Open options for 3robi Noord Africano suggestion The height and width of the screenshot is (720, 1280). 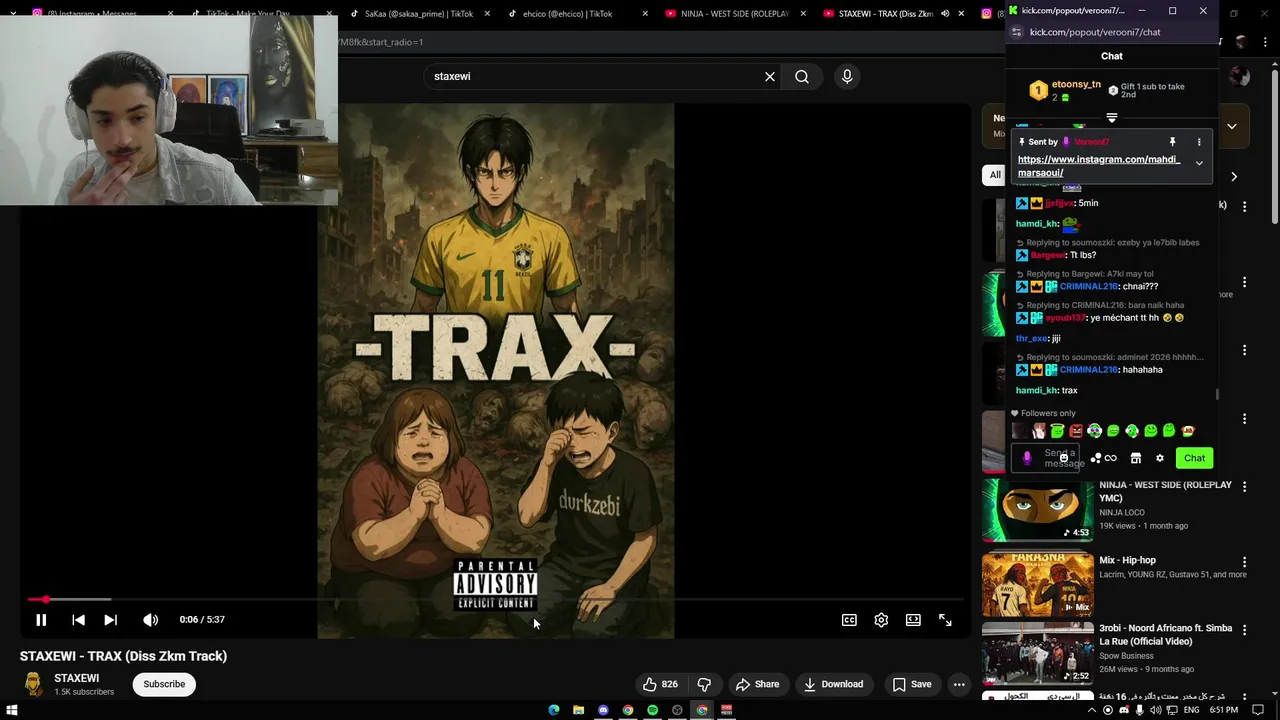coord(1244,630)
